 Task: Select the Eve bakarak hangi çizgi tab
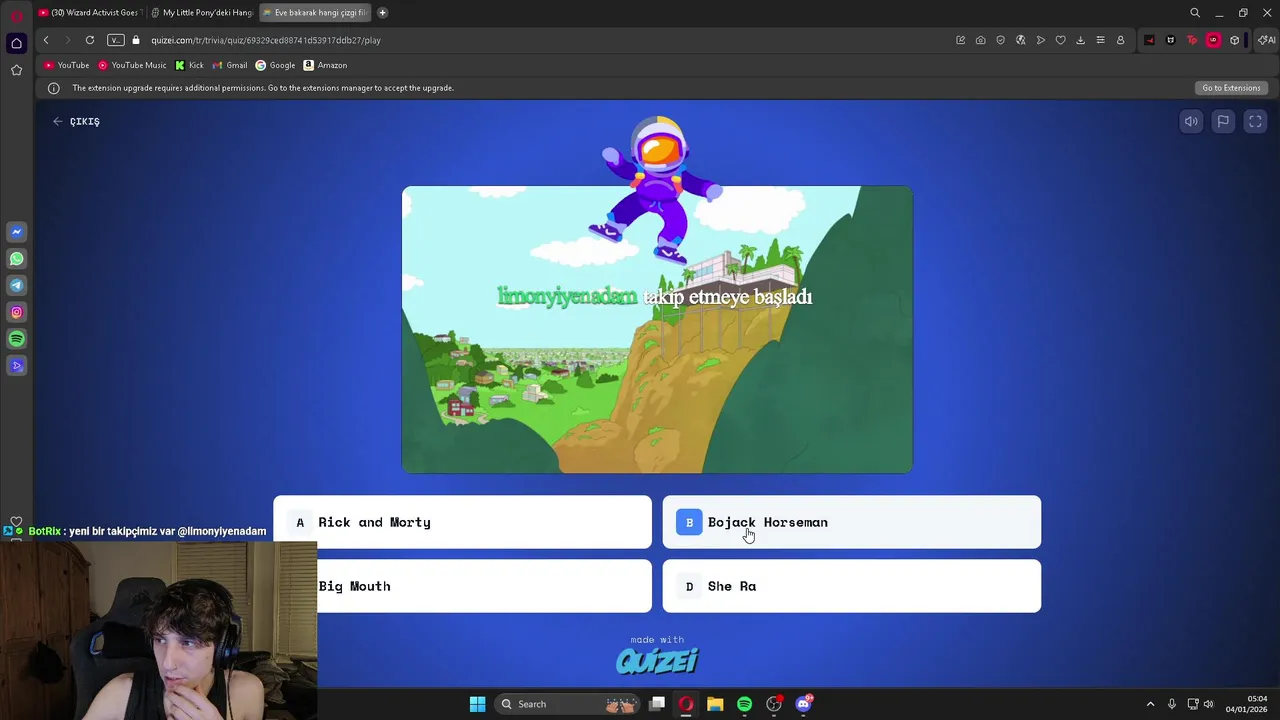point(314,13)
